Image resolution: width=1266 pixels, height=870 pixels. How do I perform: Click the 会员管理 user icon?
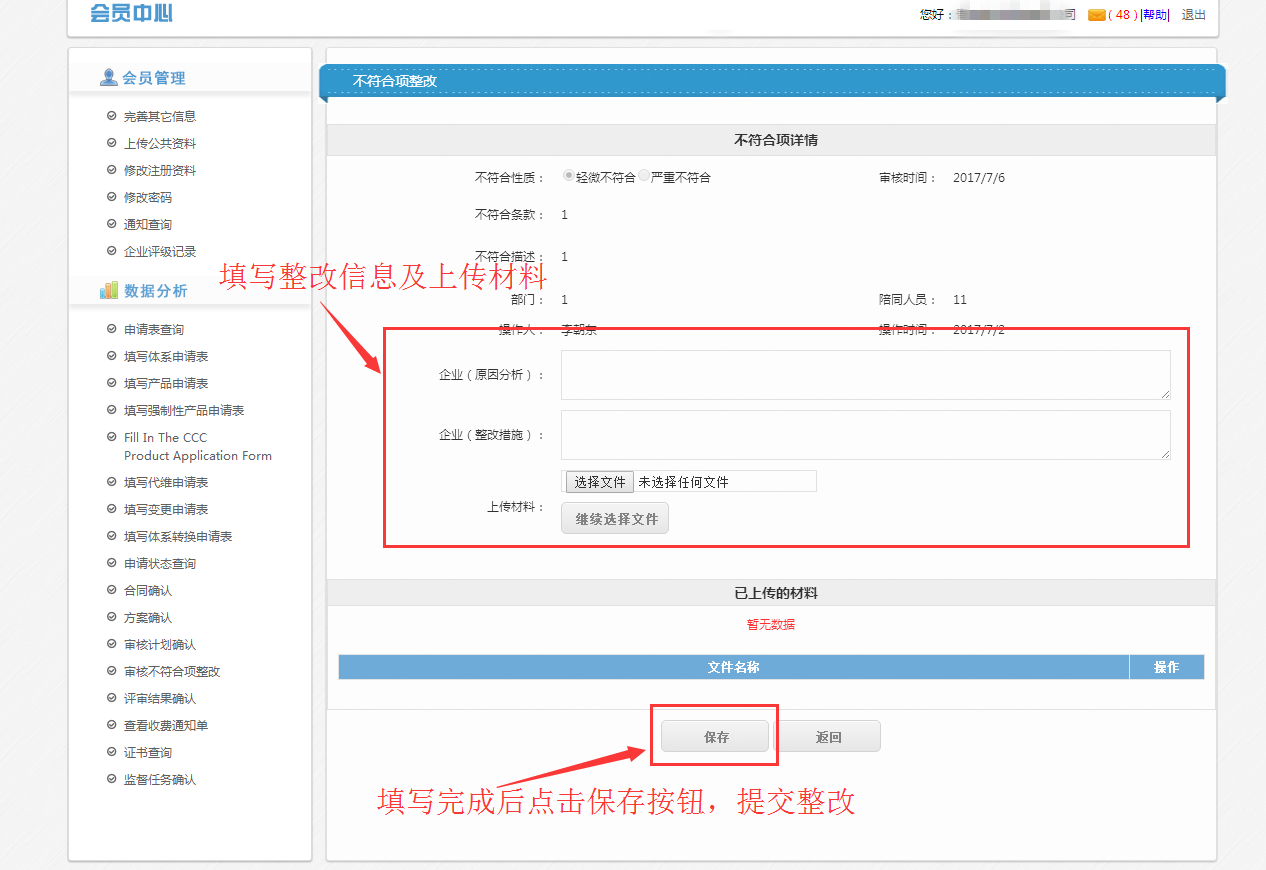[109, 78]
